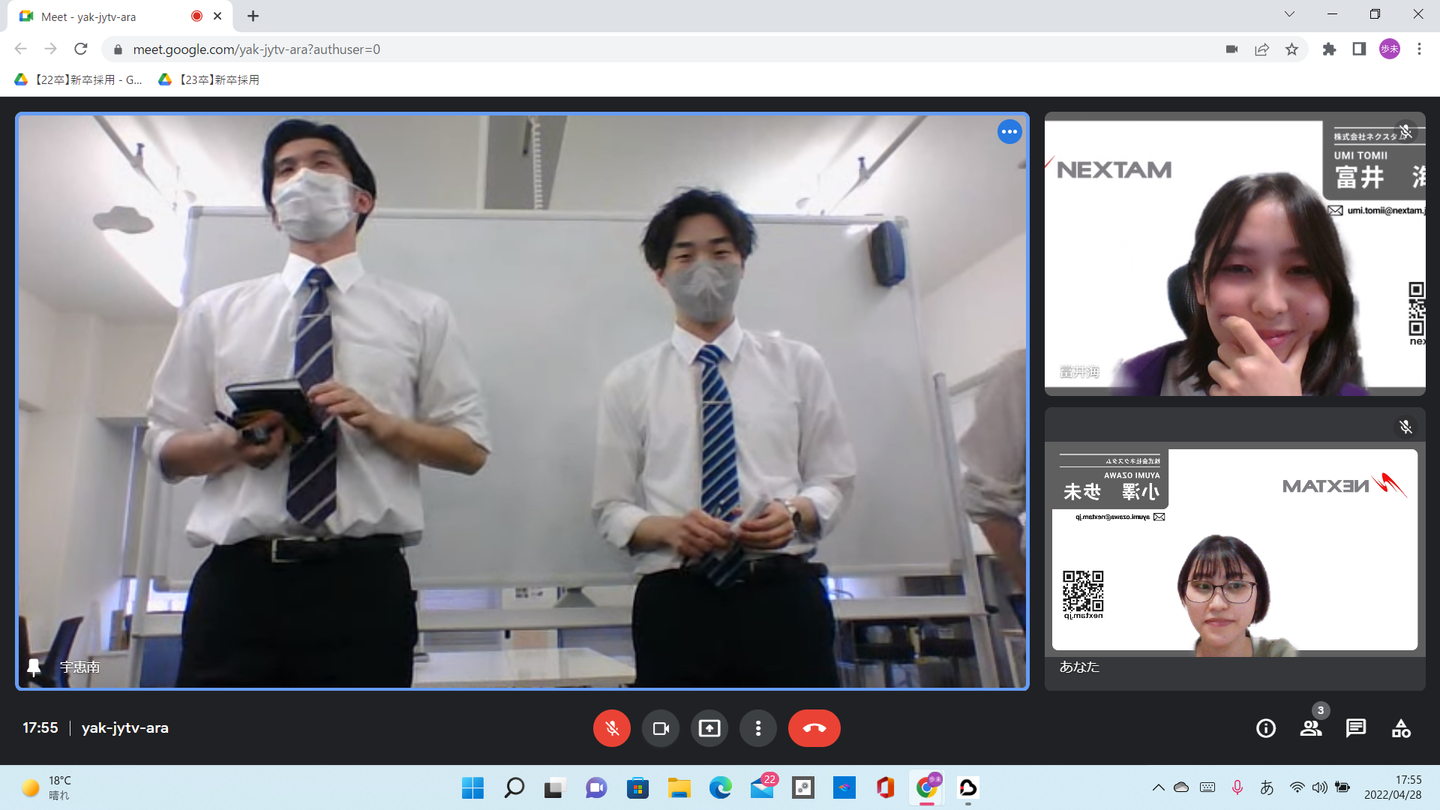Click muted mic icon on self-view tile

(1406, 427)
